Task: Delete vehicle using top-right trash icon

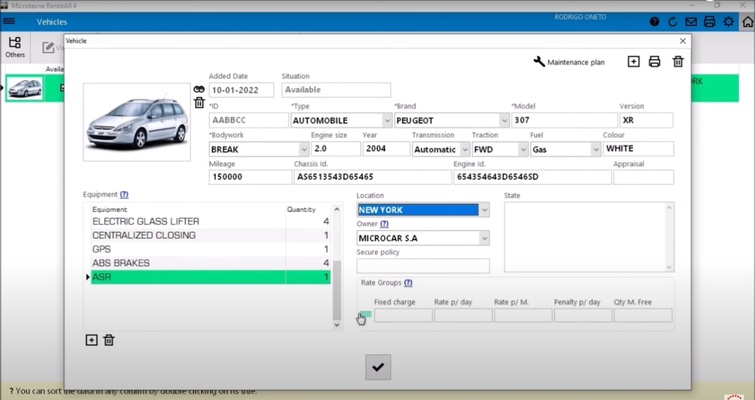Action: (678, 62)
